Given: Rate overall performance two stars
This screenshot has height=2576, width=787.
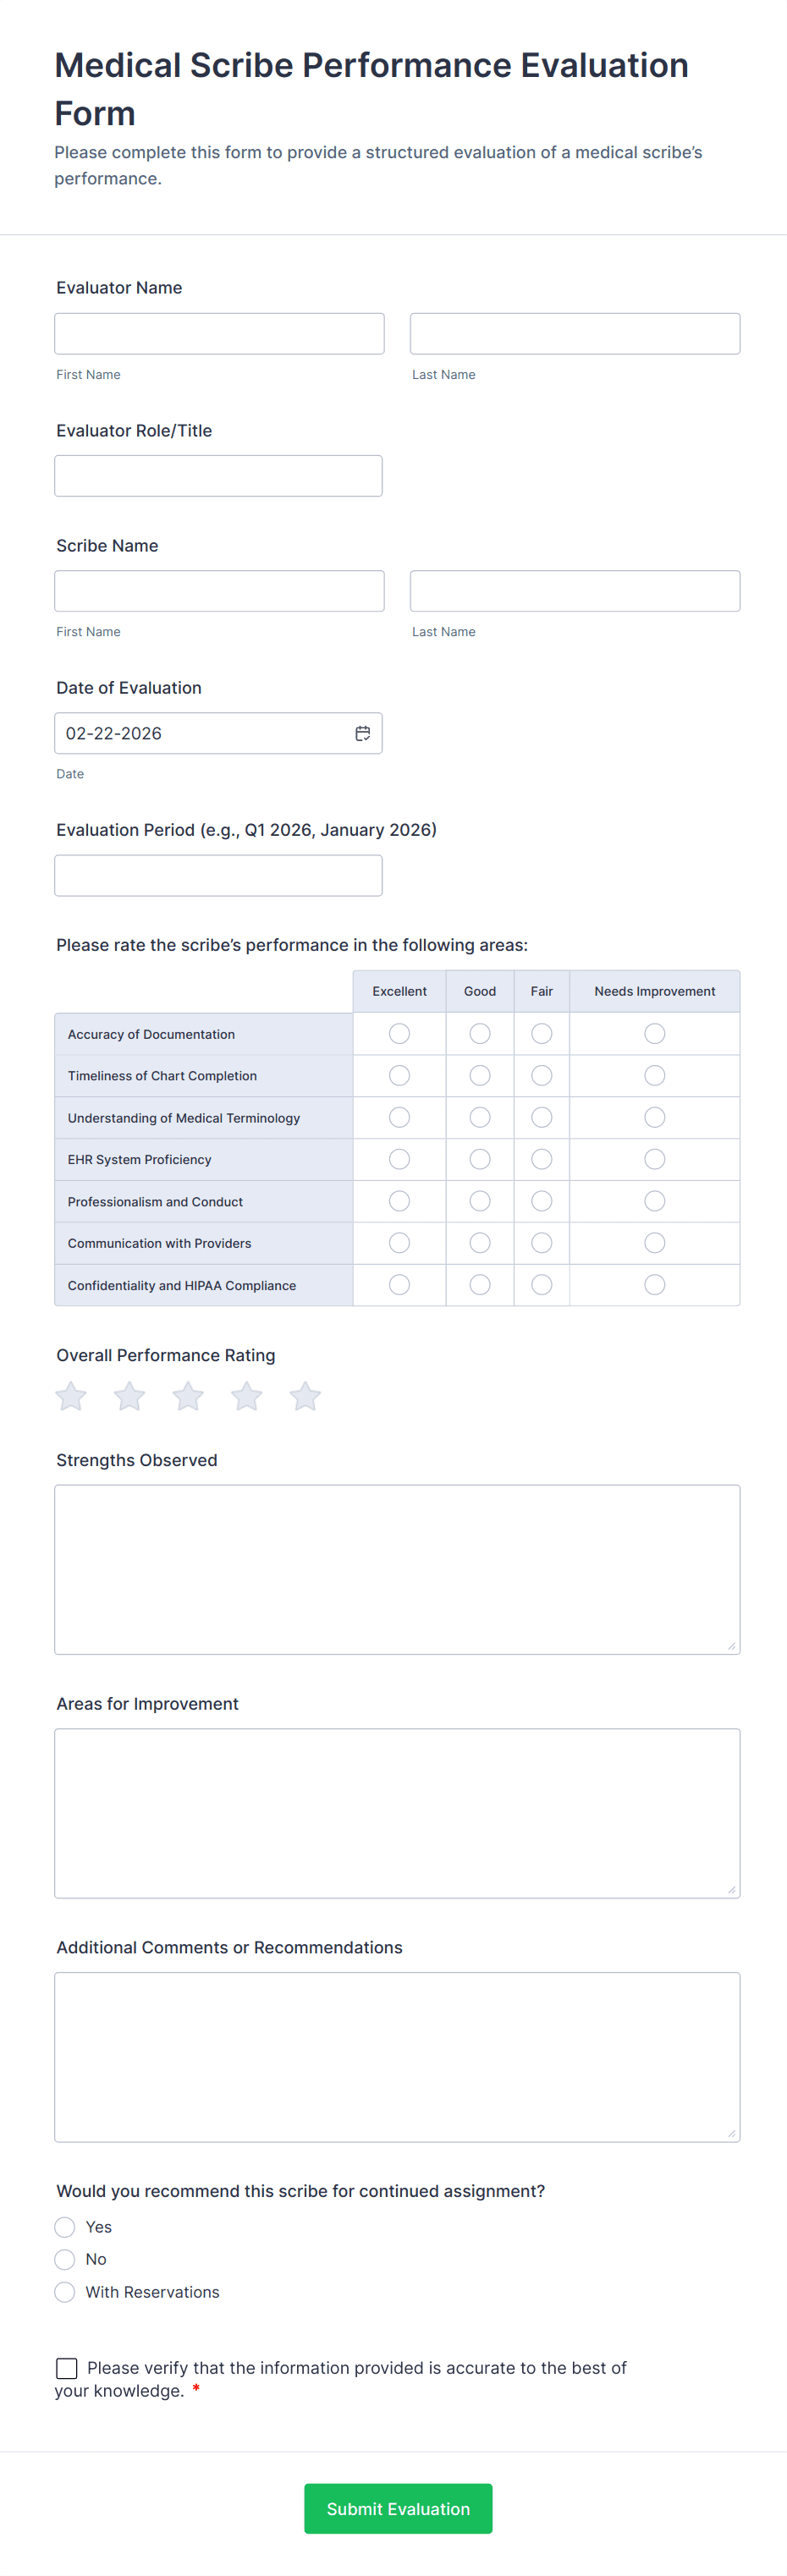Looking at the screenshot, I should tap(130, 1396).
